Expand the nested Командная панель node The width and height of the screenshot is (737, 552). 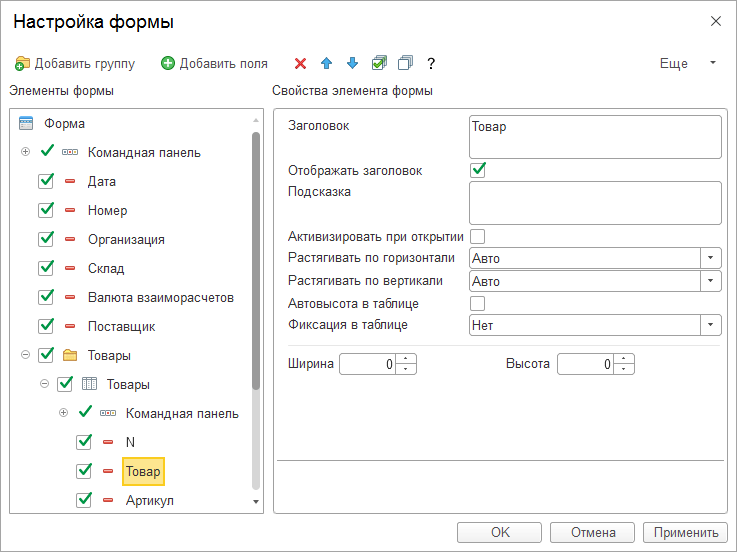[x=63, y=413]
